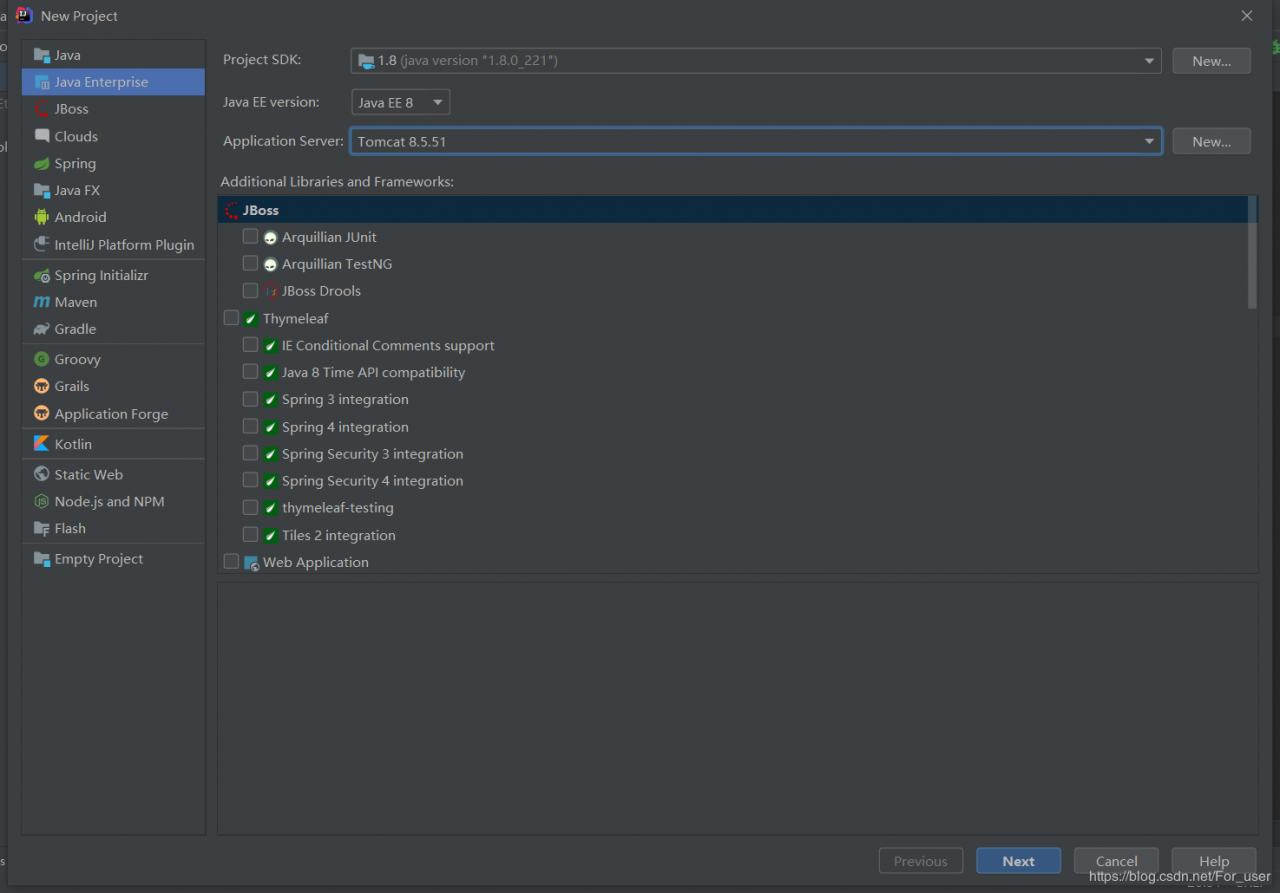Click the JBoss sidebar icon
The height and width of the screenshot is (893, 1280).
point(41,109)
